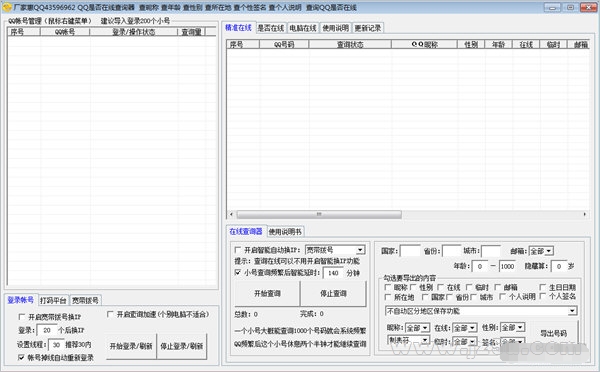
Task: Click the results table scrollbar left arrow
Action: pyautogui.click(x=231, y=214)
